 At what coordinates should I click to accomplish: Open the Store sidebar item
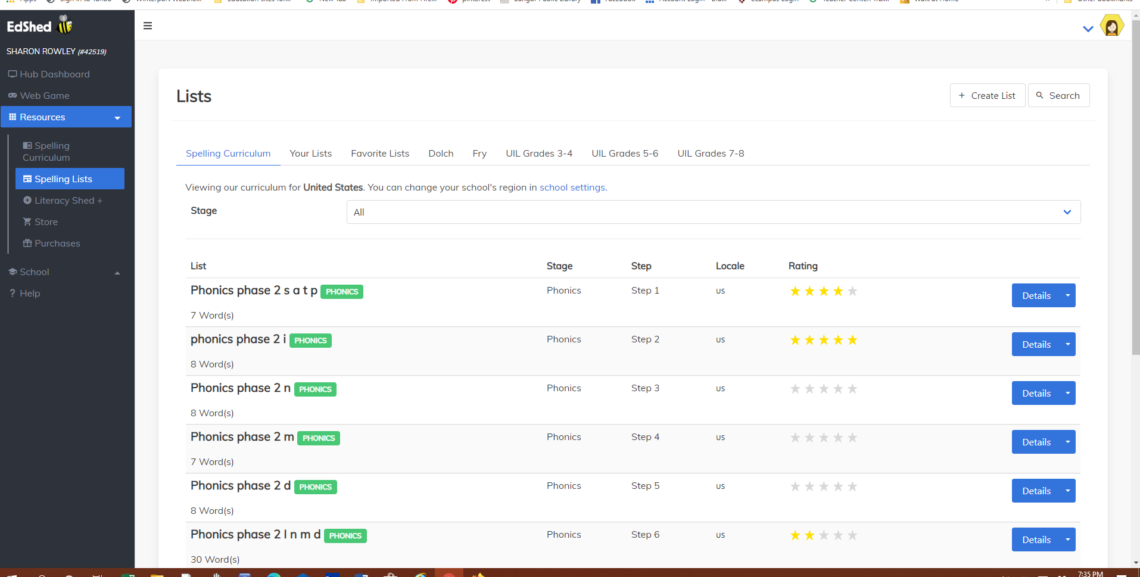40,222
